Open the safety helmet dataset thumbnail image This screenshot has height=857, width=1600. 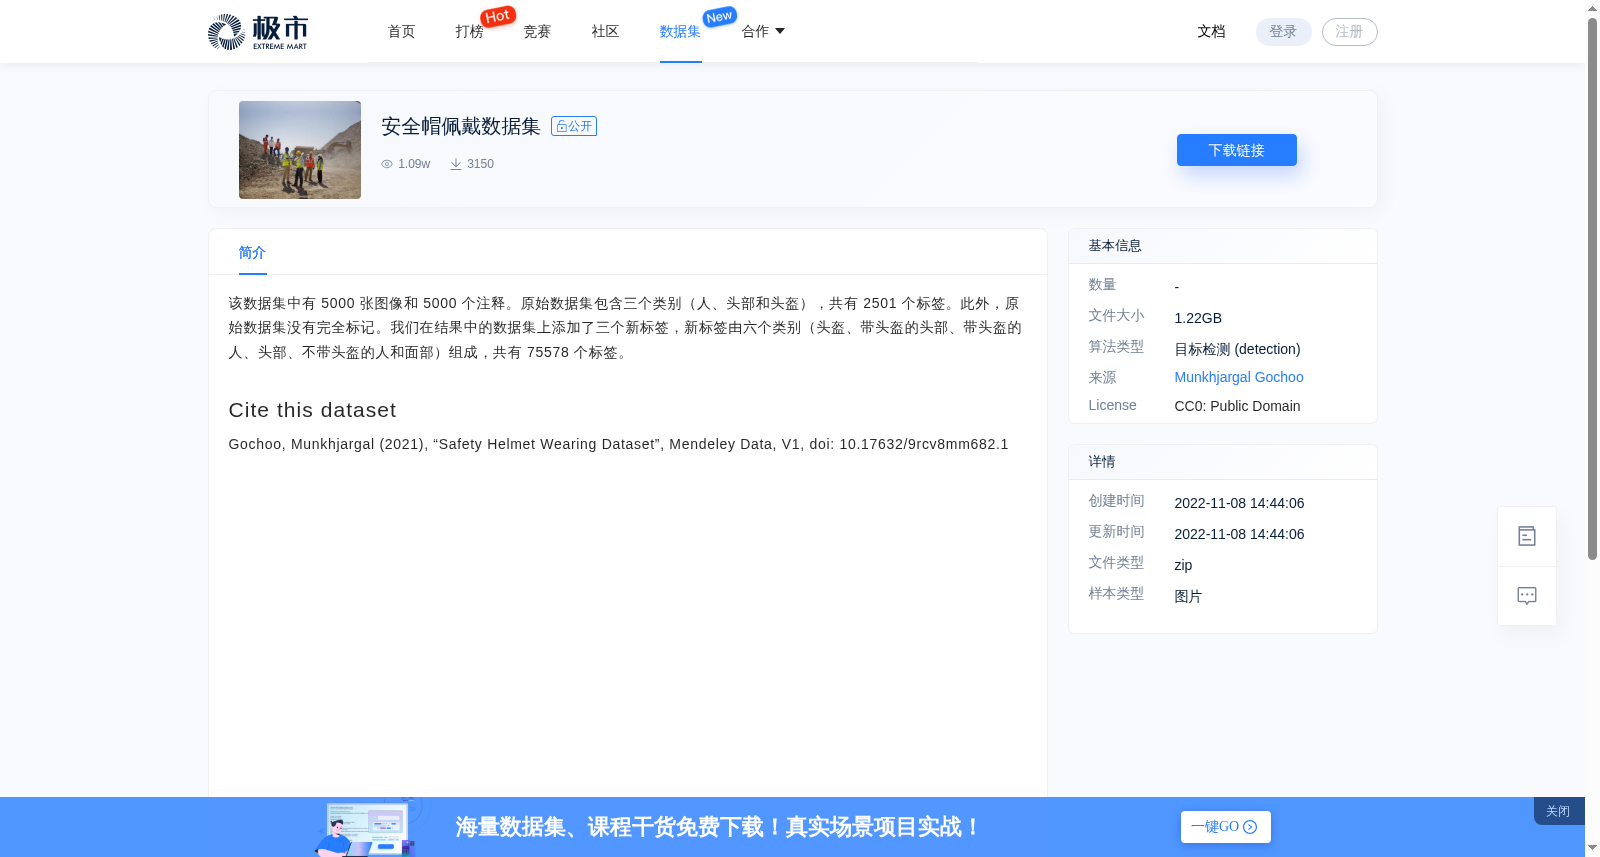300,150
